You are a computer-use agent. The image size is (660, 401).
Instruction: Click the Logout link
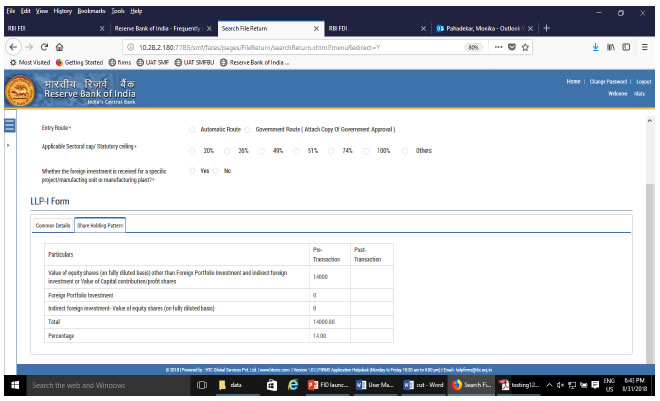[x=643, y=81]
